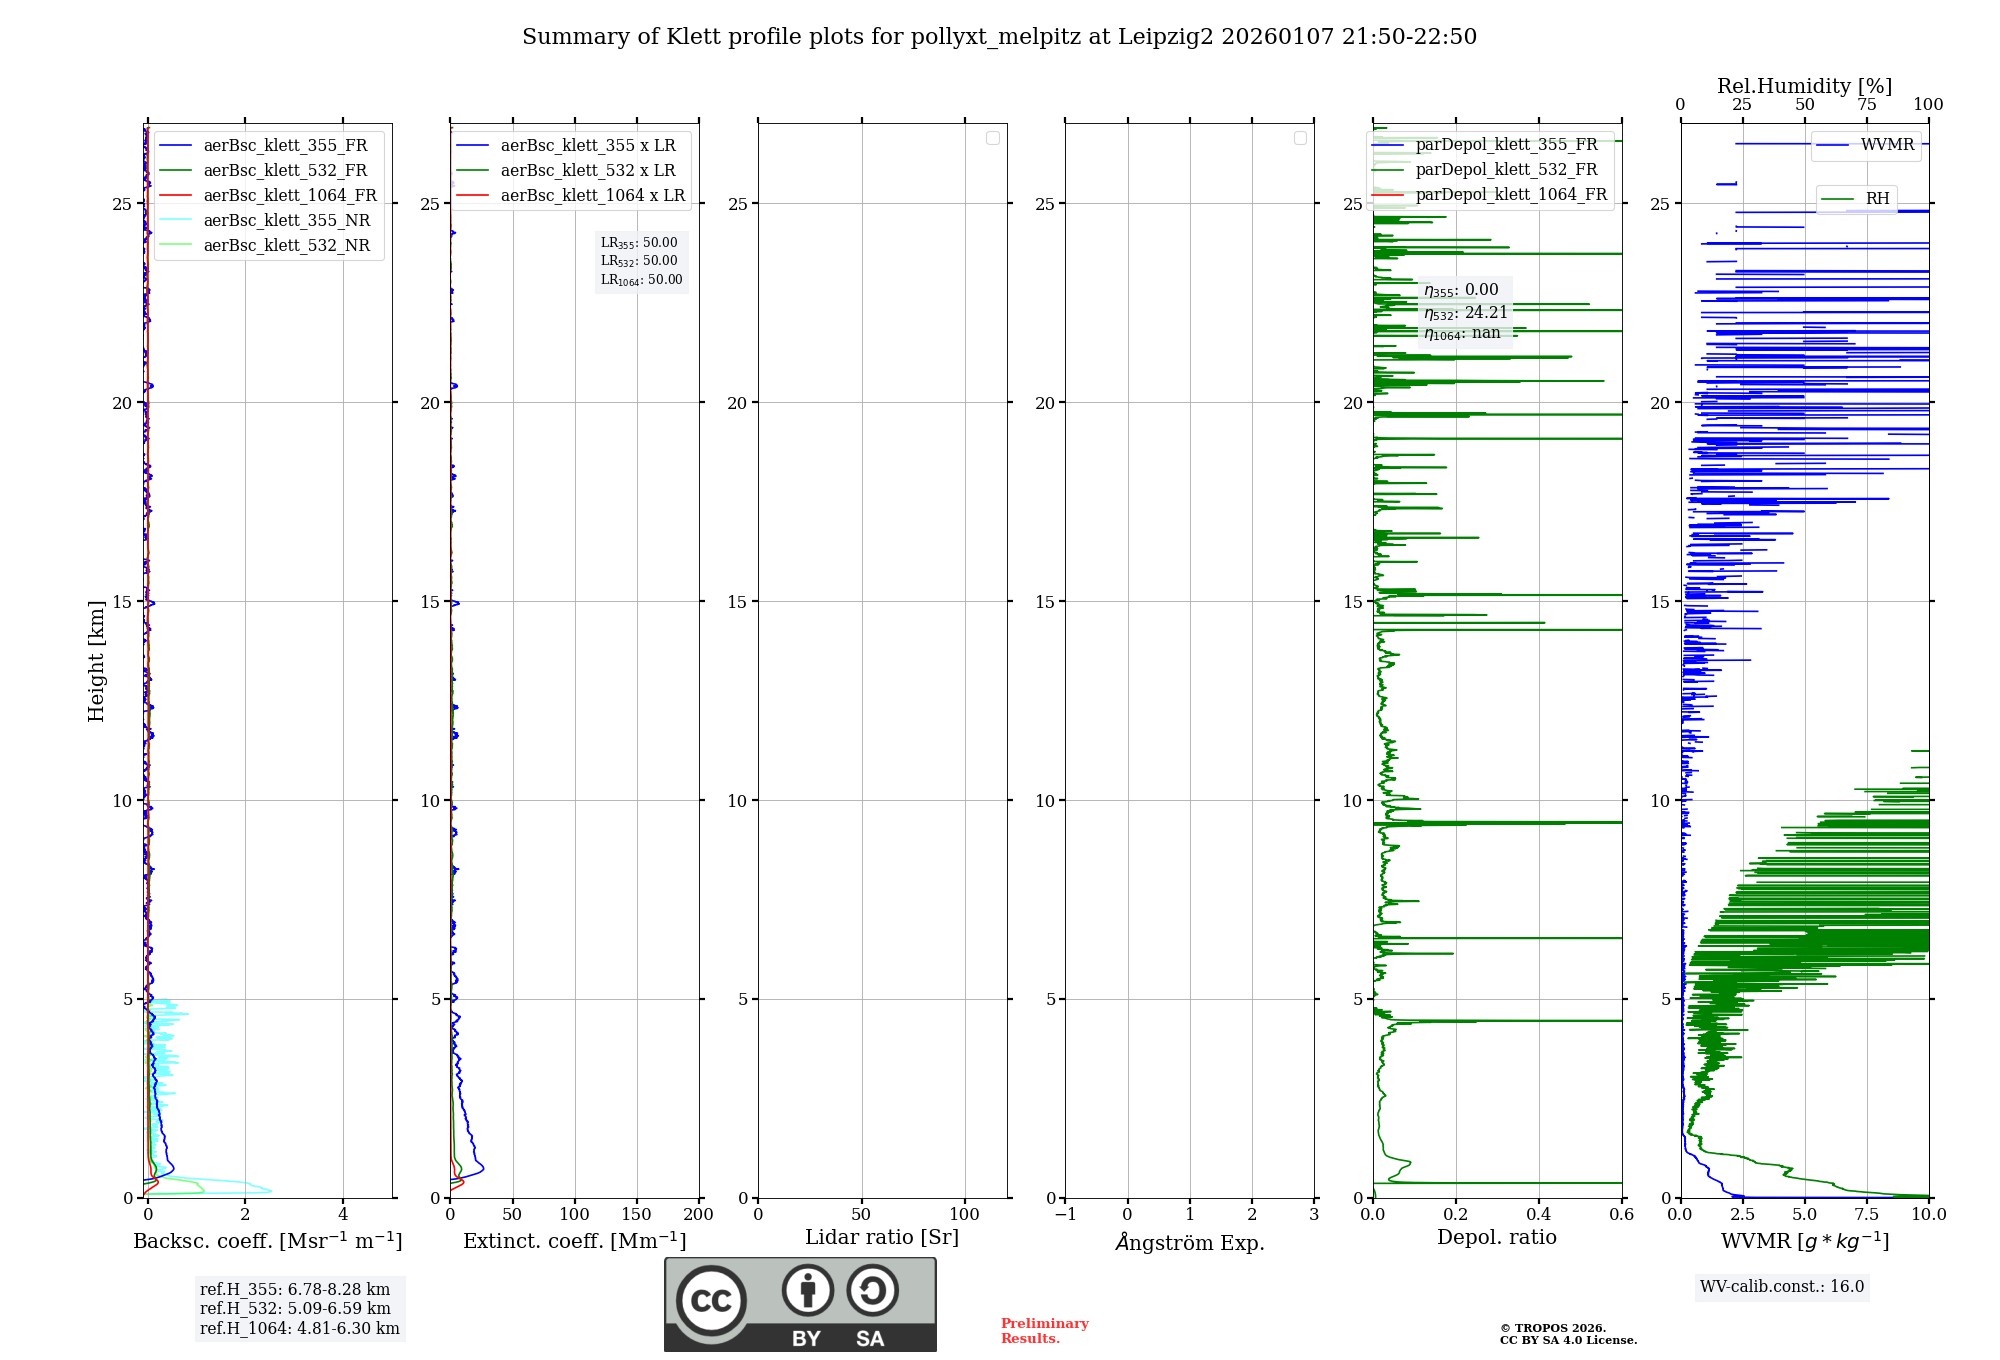The height and width of the screenshot is (1360, 2000).
Task: Click the WV-calib.const.: 16.0 label
Action: pyautogui.click(x=1781, y=1286)
